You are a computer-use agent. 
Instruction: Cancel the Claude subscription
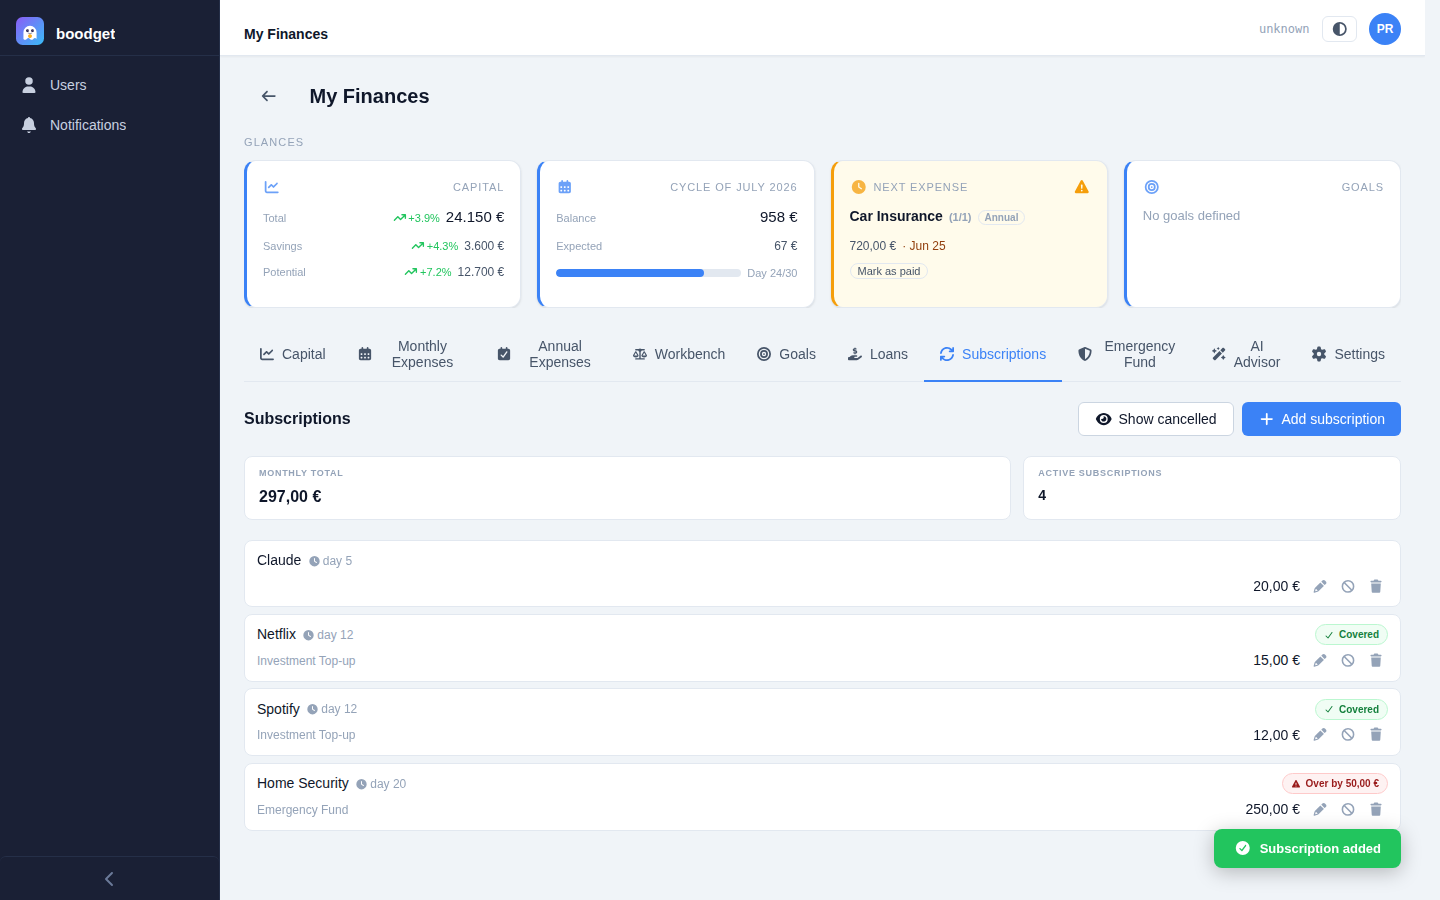pyautogui.click(x=1348, y=587)
